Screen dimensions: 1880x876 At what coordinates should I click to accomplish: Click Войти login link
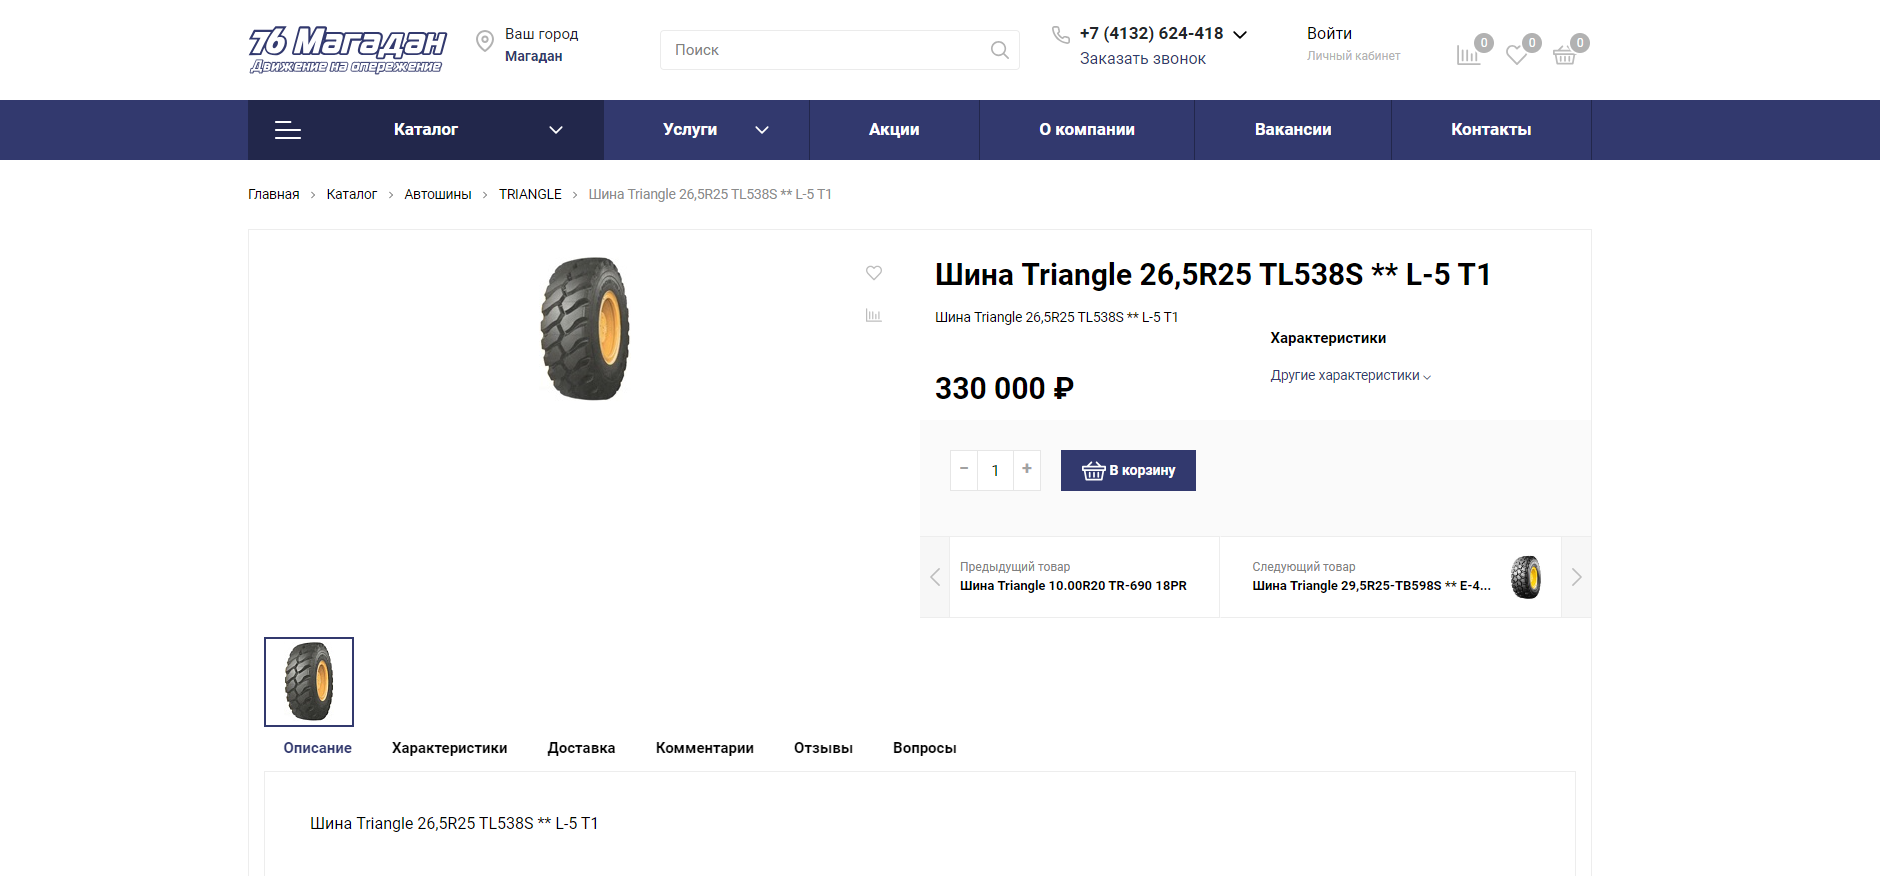click(1329, 34)
